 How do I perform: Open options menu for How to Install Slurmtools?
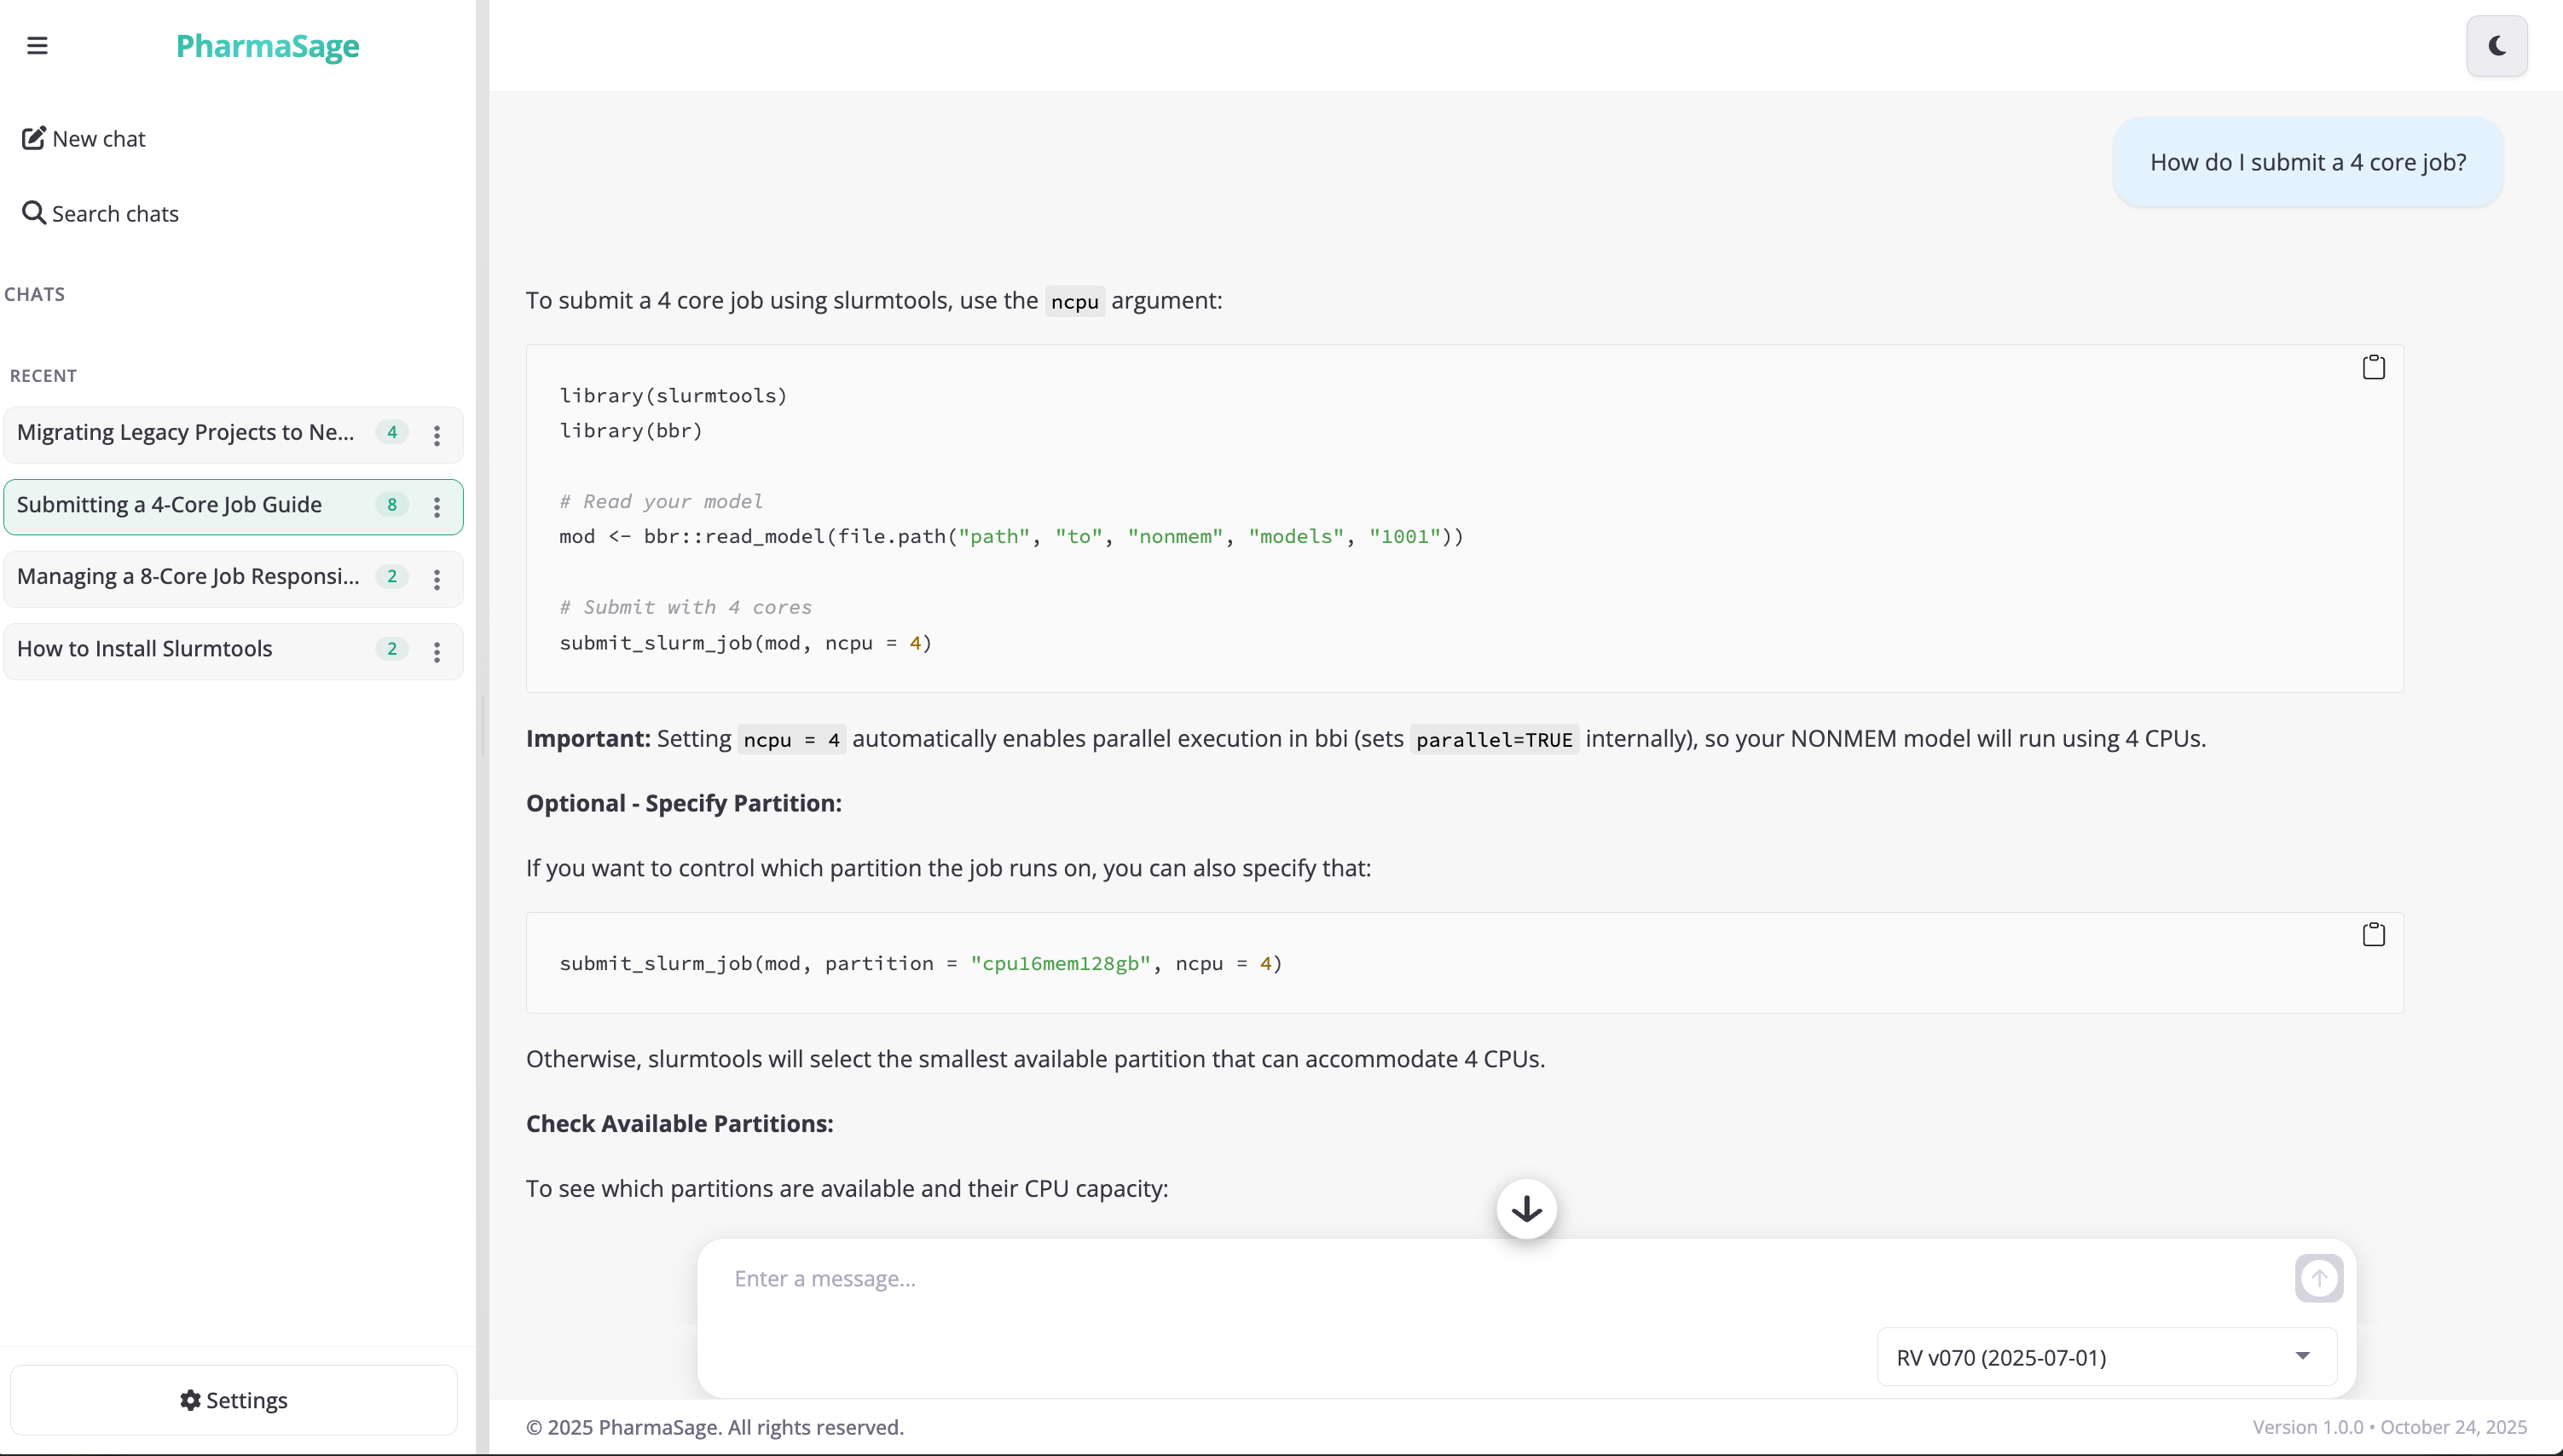437,651
